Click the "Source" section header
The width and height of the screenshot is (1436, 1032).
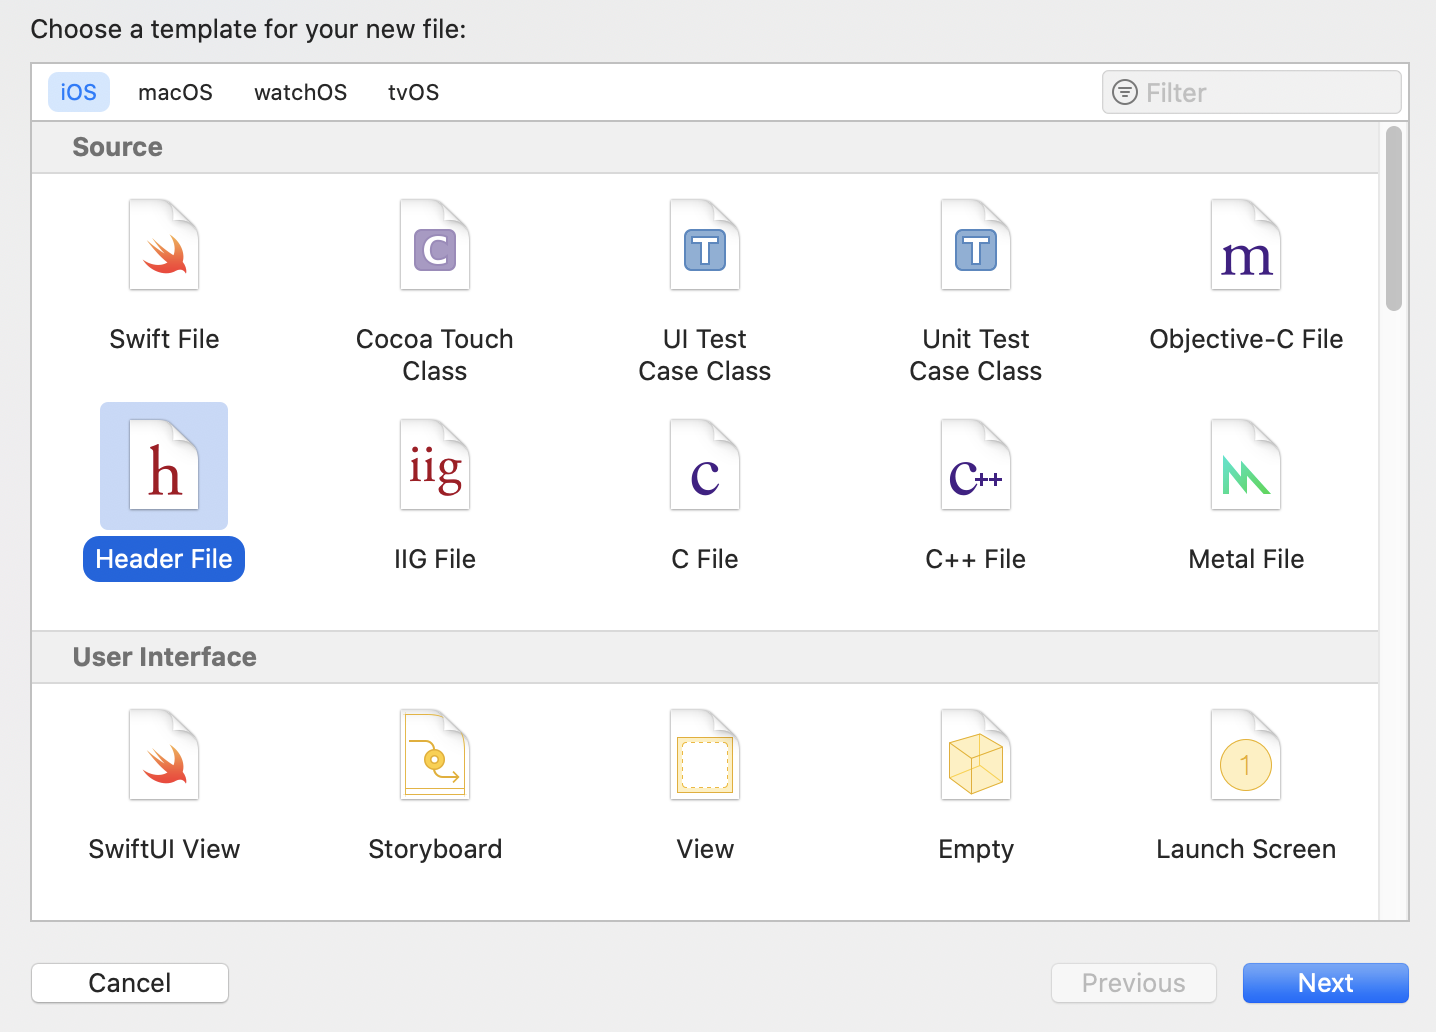point(118,147)
